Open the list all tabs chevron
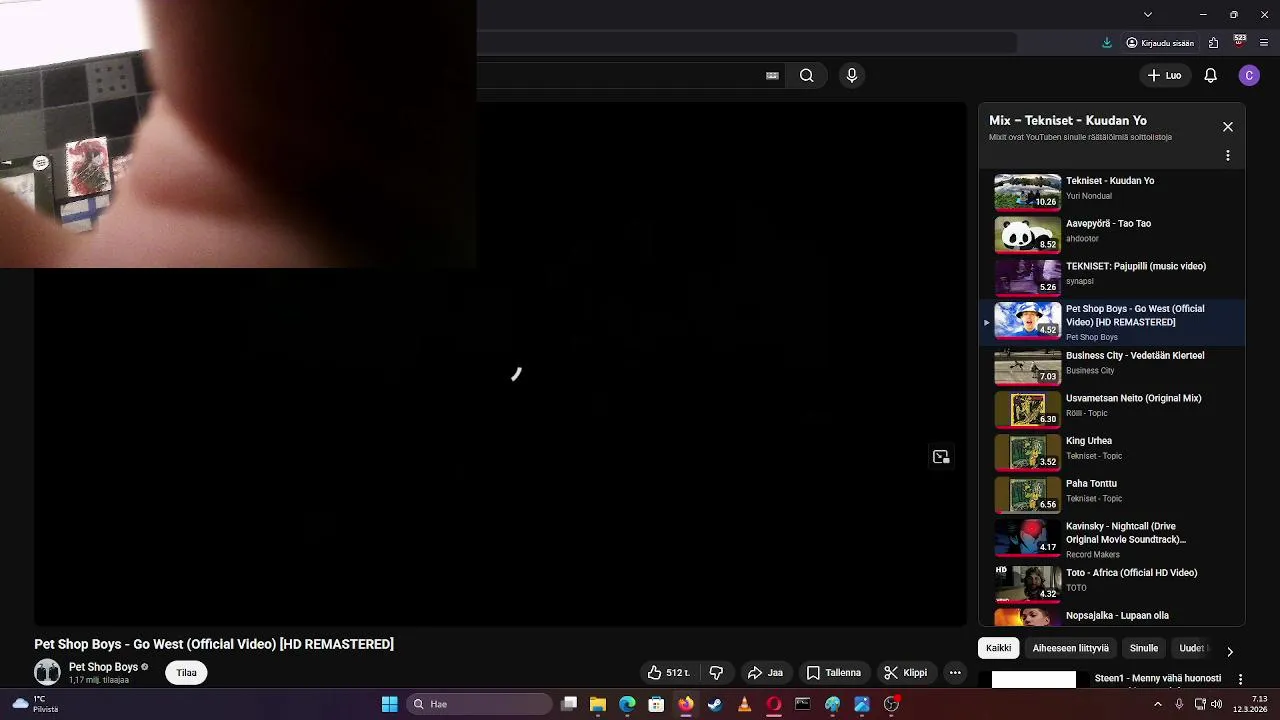This screenshot has height=720, width=1280. pyautogui.click(x=1148, y=14)
